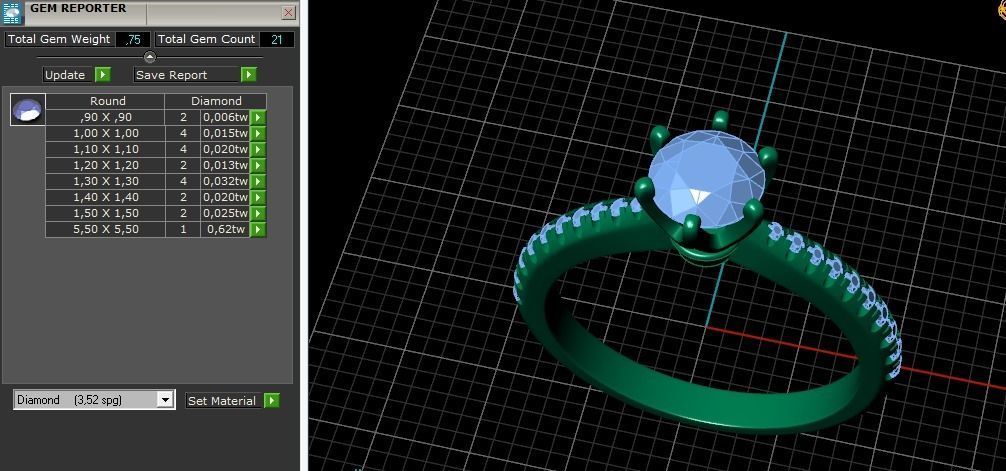Click the 0,62tw weight cell
Viewport: 1006px width, 471px height.
point(225,230)
